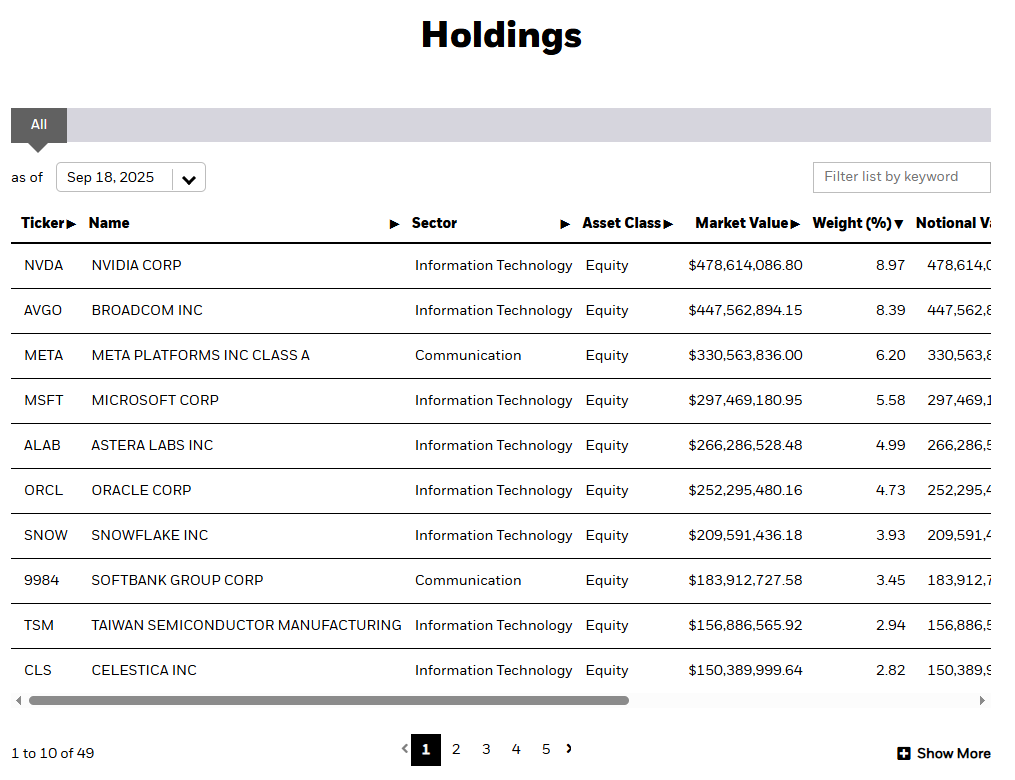Click the Notional Value column header
Viewport: 1015px width, 780px height.
(x=953, y=223)
